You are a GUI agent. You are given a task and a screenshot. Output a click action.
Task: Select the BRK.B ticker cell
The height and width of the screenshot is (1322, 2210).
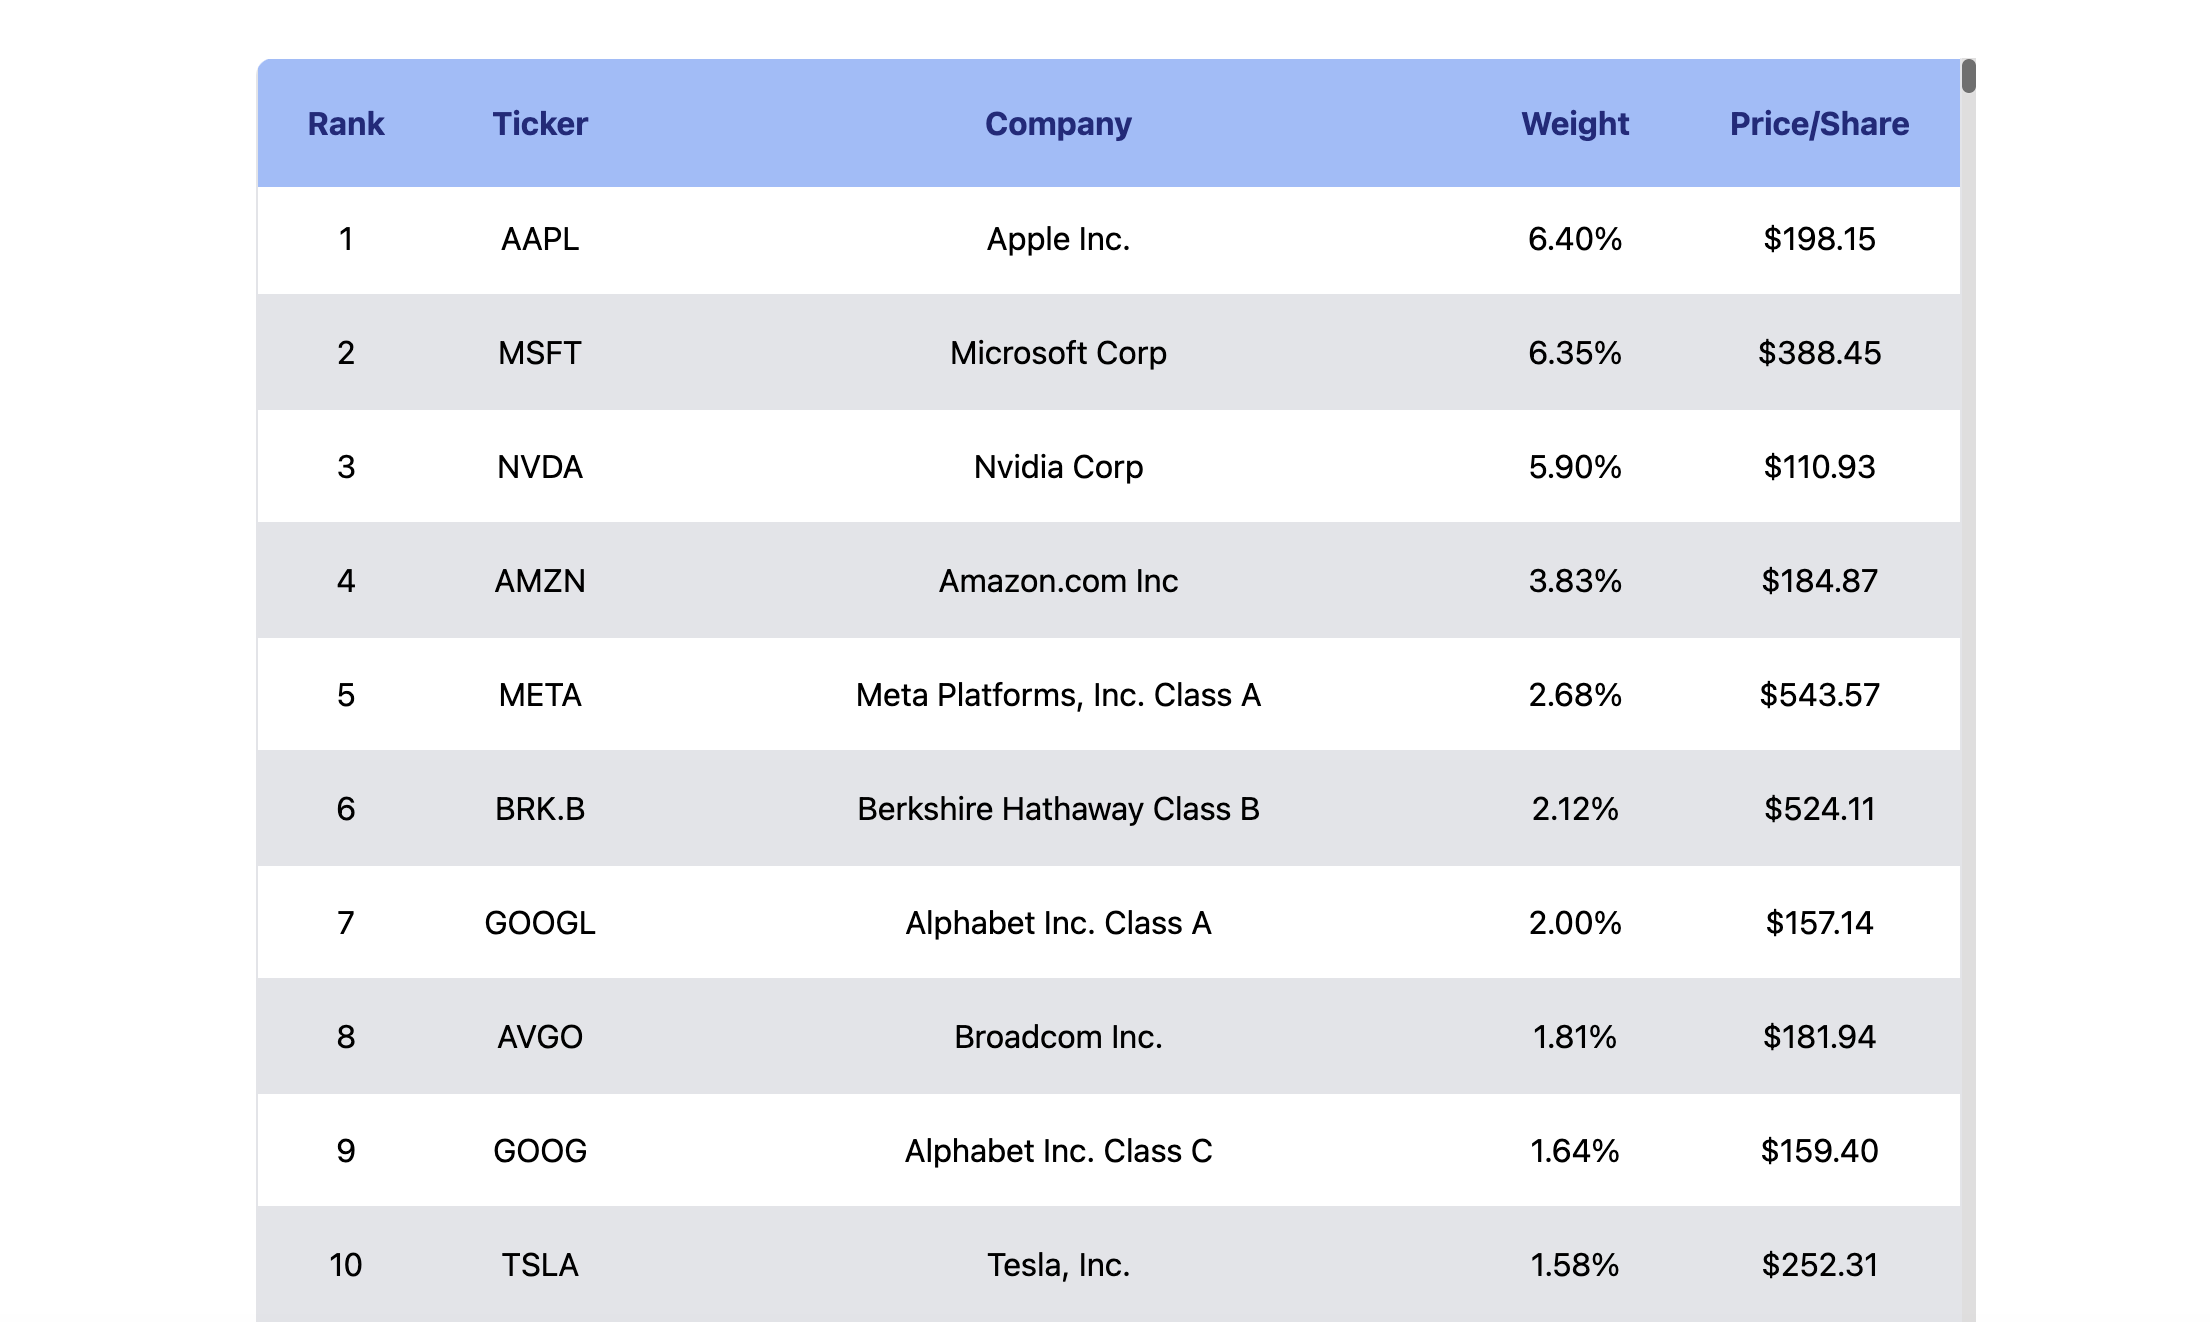pos(540,809)
